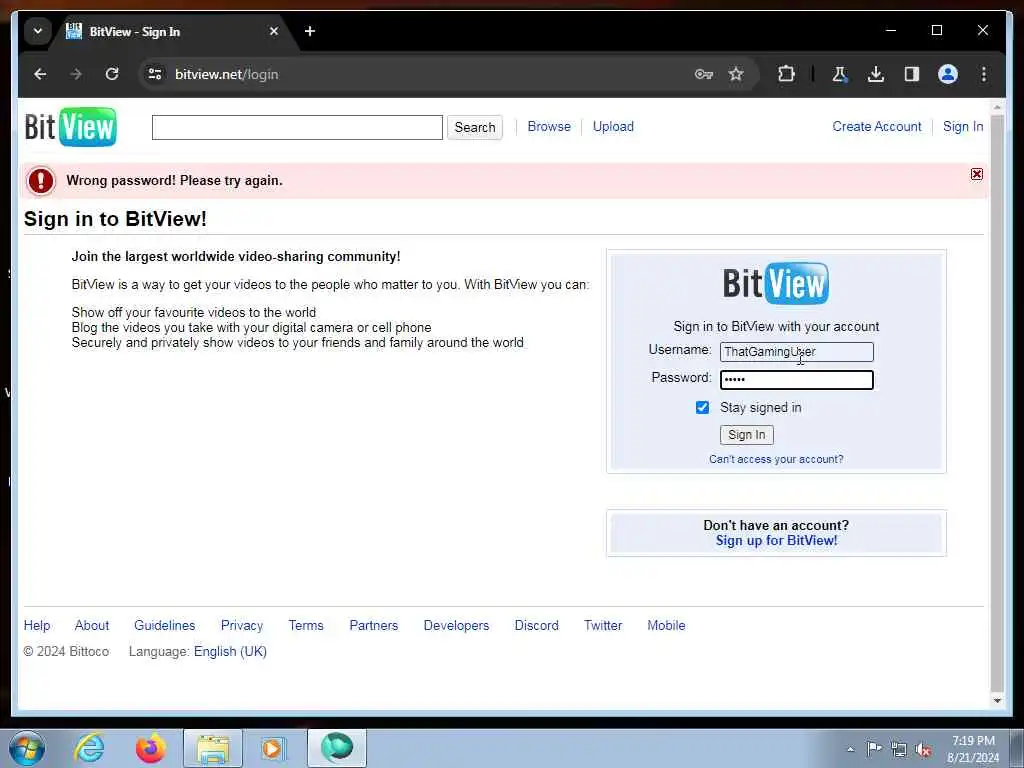Go back to the previous page
The height and width of the screenshot is (768, 1024).
(x=40, y=74)
